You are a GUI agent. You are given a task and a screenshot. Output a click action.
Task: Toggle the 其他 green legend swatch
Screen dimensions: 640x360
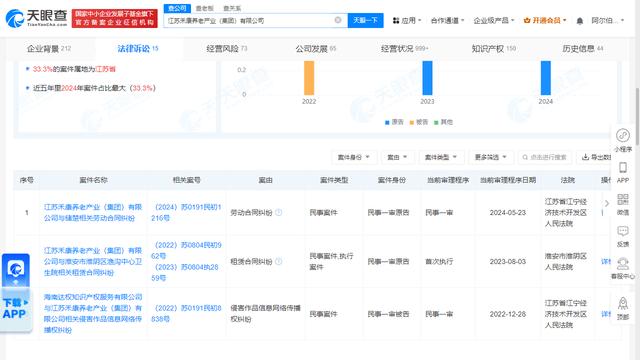[436, 122]
